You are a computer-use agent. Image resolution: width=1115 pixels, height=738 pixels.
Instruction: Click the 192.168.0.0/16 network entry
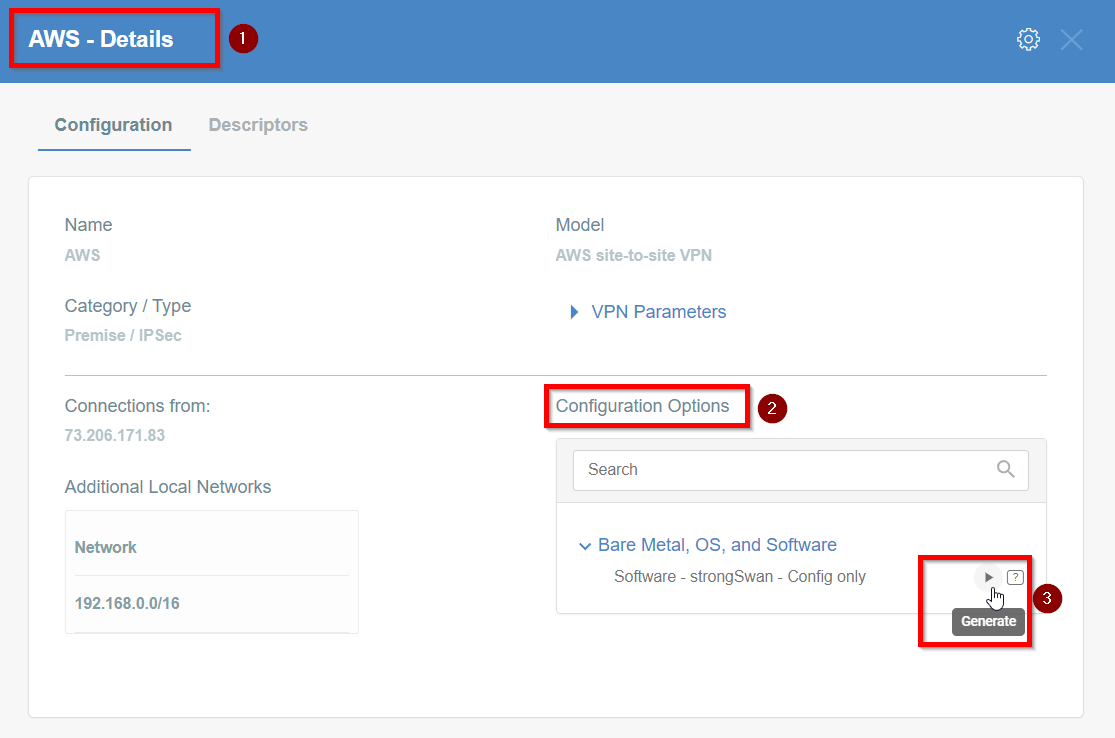tap(127, 604)
